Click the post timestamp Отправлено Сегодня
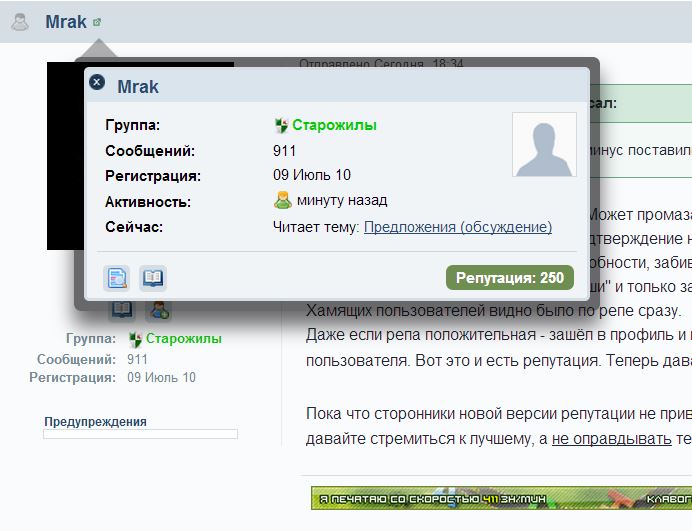The height and width of the screenshot is (531, 692). point(381,63)
